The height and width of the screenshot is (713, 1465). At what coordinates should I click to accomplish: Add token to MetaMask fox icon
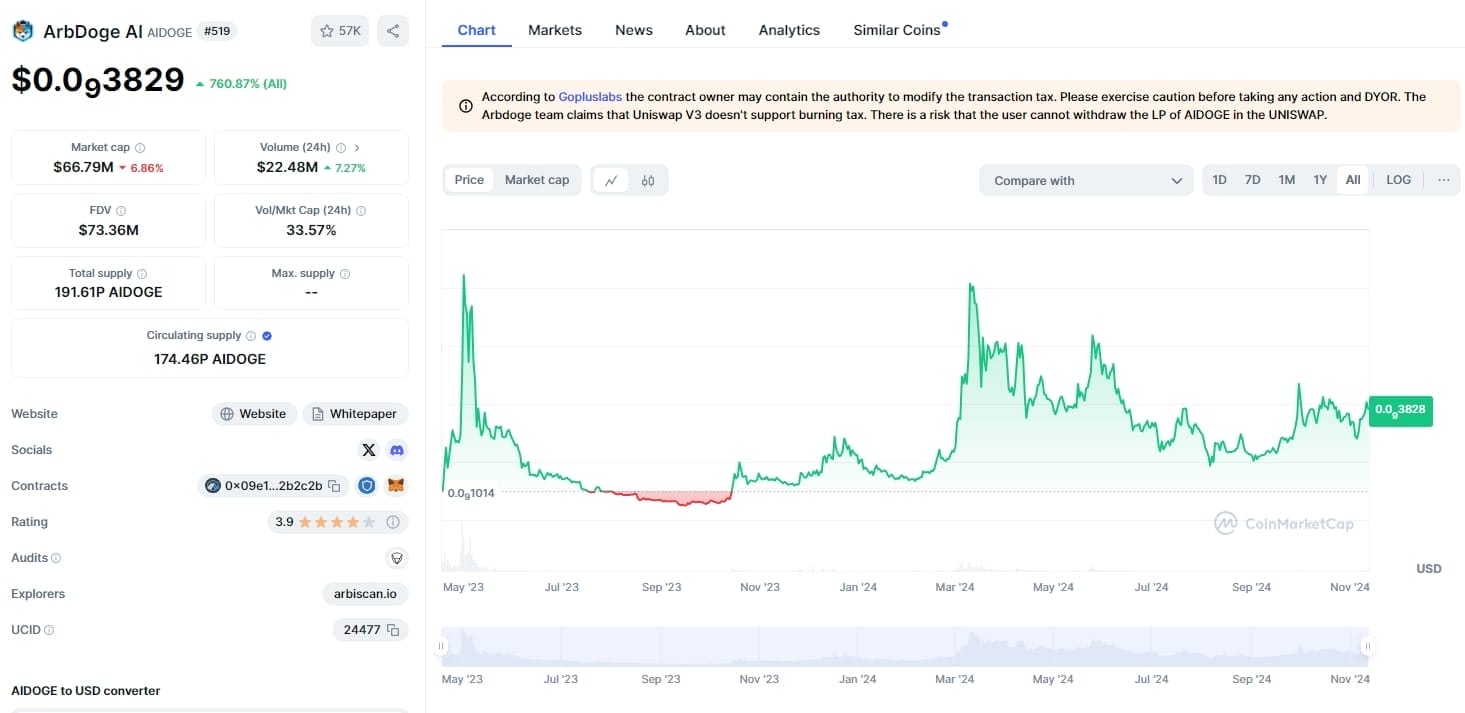[397, 486]
